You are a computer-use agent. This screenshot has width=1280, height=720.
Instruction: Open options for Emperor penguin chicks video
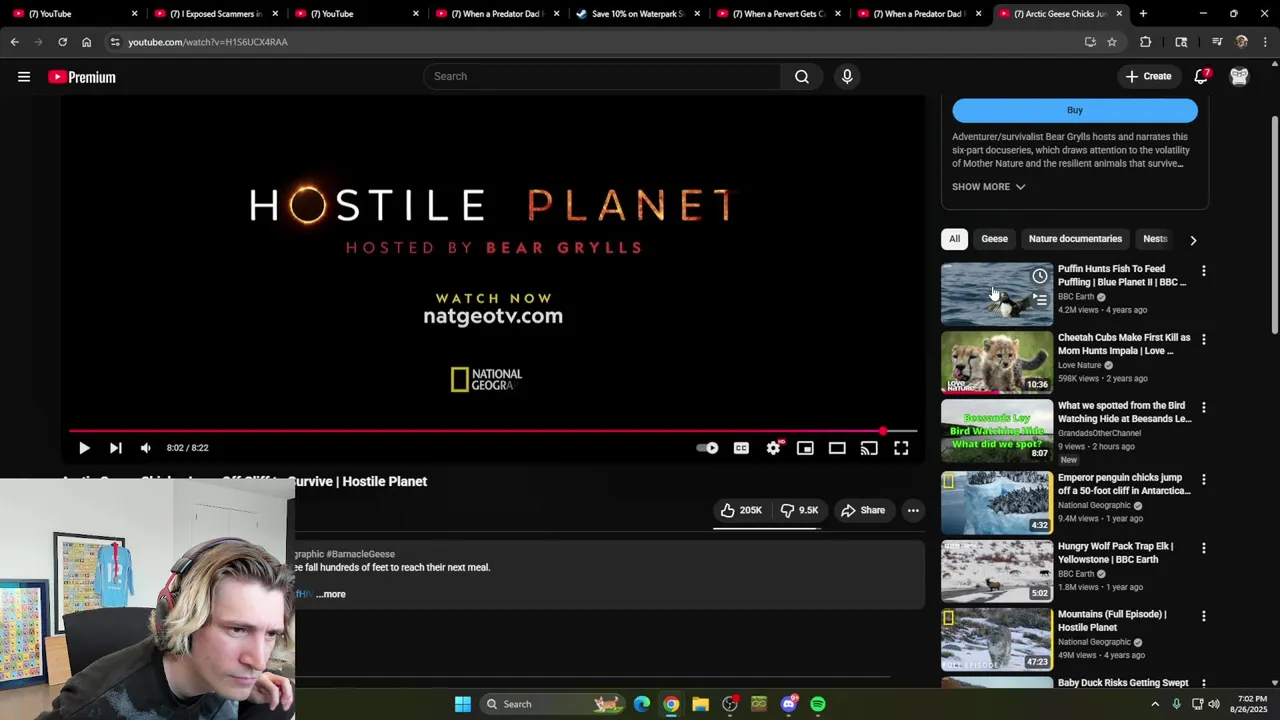[x=1204, y=479]
